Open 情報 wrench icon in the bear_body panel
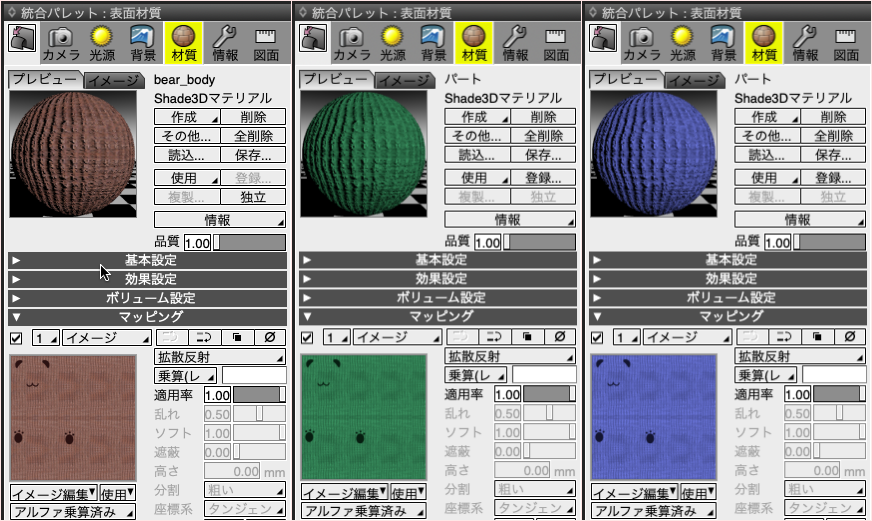Screen dimensions: 872x521 tap(225, 43)
